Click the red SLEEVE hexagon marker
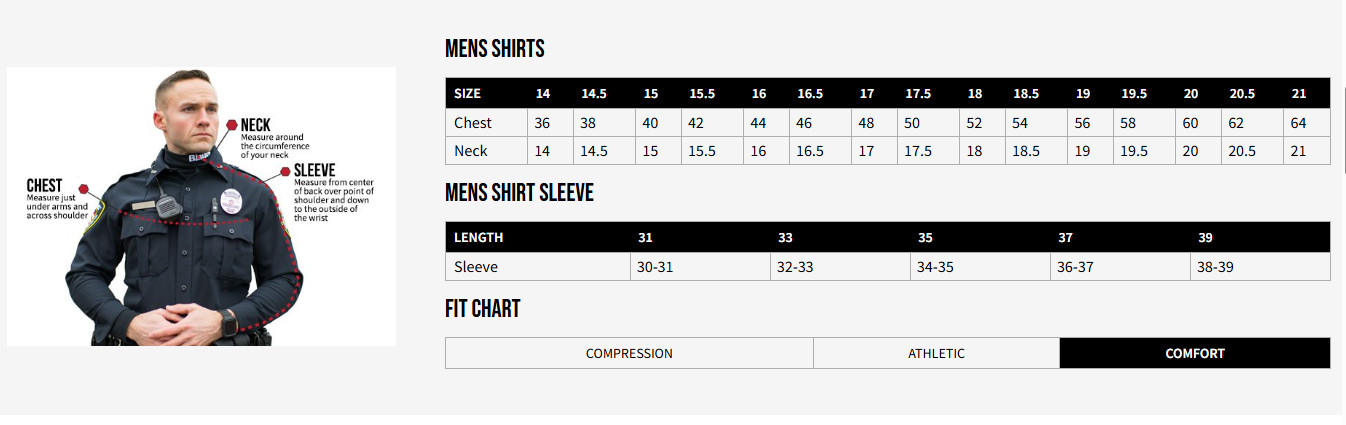Image resolution: width=1346 pixels, height=425 pixels. (x=285, y=170)
